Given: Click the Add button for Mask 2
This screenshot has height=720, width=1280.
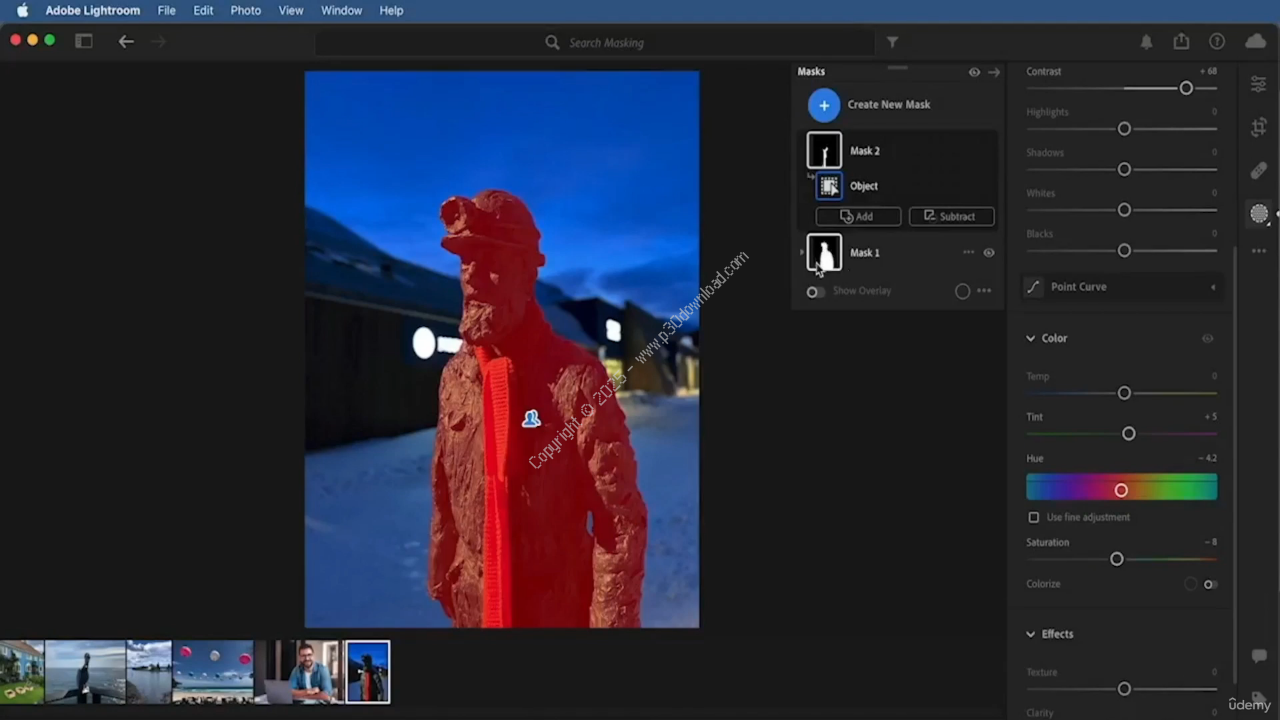Looking at the screenshot, I should [x=858, y=217].
